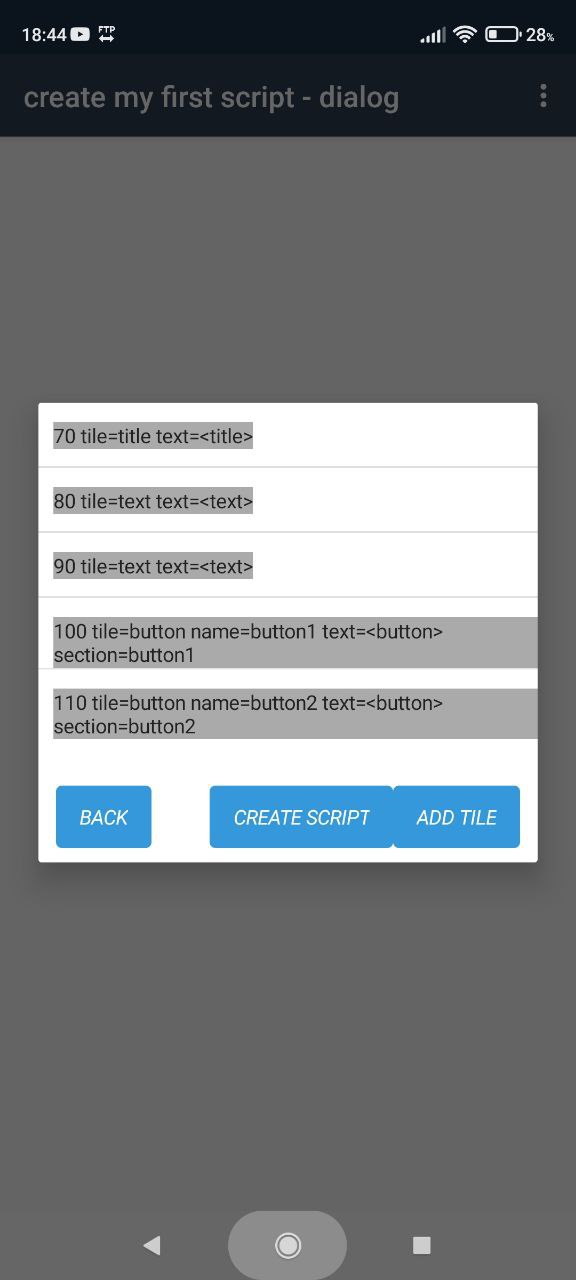The width and height of the screenshot is (576, 1280).
Task: Tap the cellular signal bars icon
Action: click(x=433, y=35)
